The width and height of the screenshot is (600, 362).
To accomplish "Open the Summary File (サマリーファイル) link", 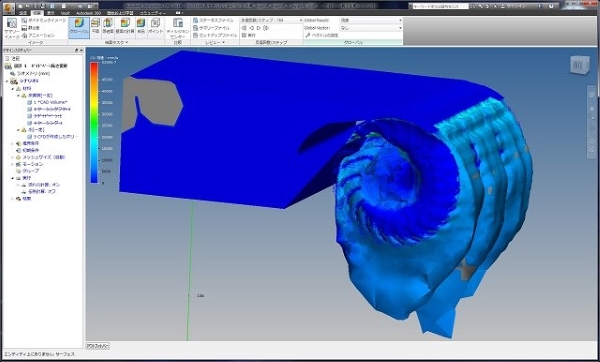I will point(212,28).
